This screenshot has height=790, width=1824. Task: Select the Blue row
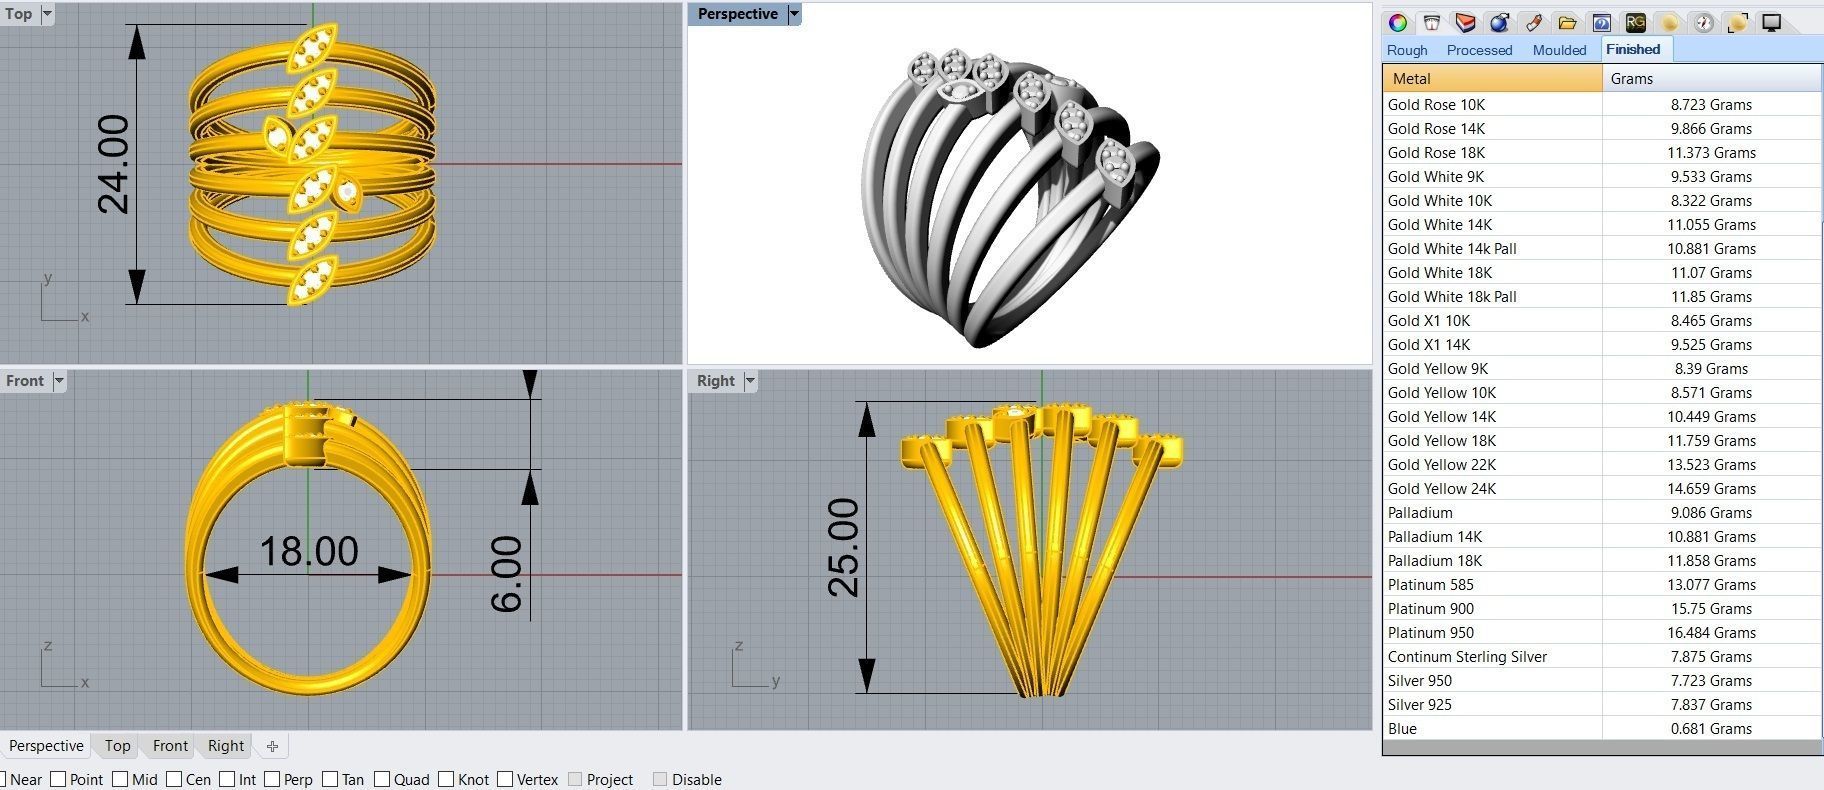1602,728
